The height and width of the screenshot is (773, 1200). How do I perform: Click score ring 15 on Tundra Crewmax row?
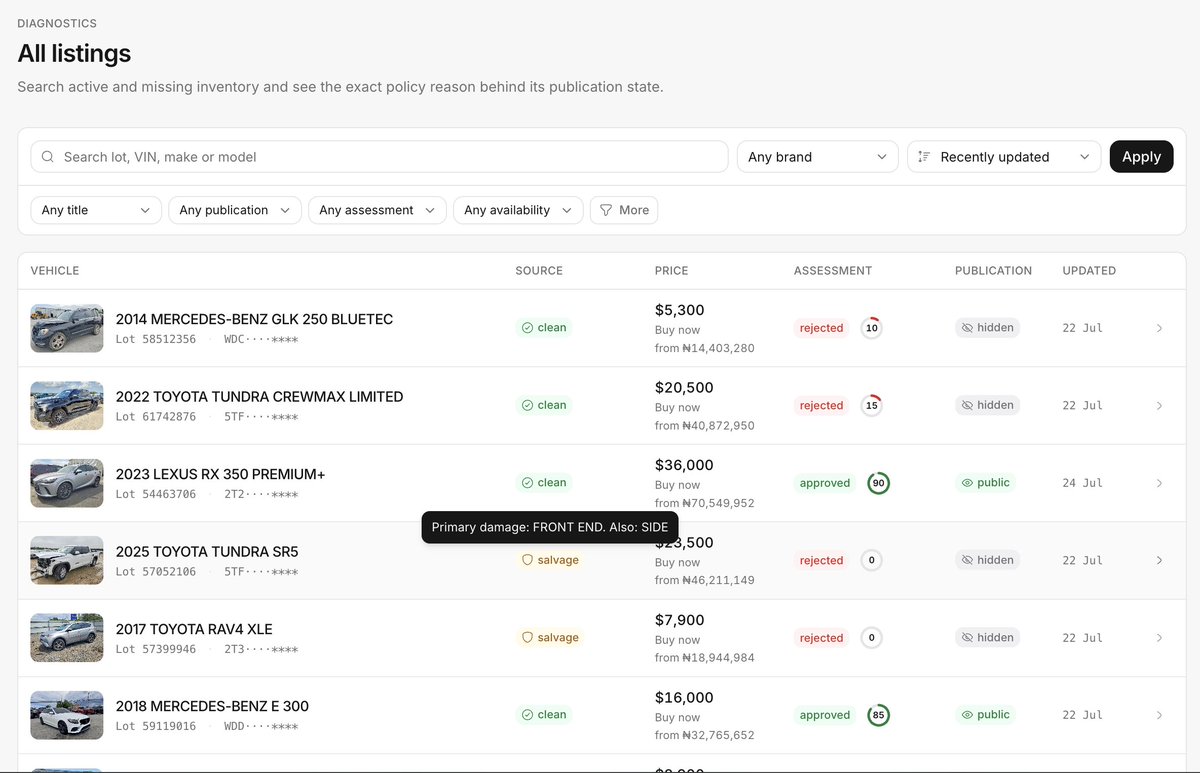(872, 405)
